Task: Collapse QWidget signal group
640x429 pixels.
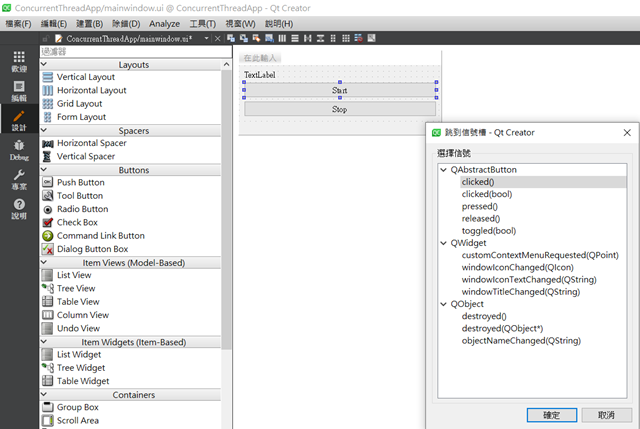Action: coord(444,243)
